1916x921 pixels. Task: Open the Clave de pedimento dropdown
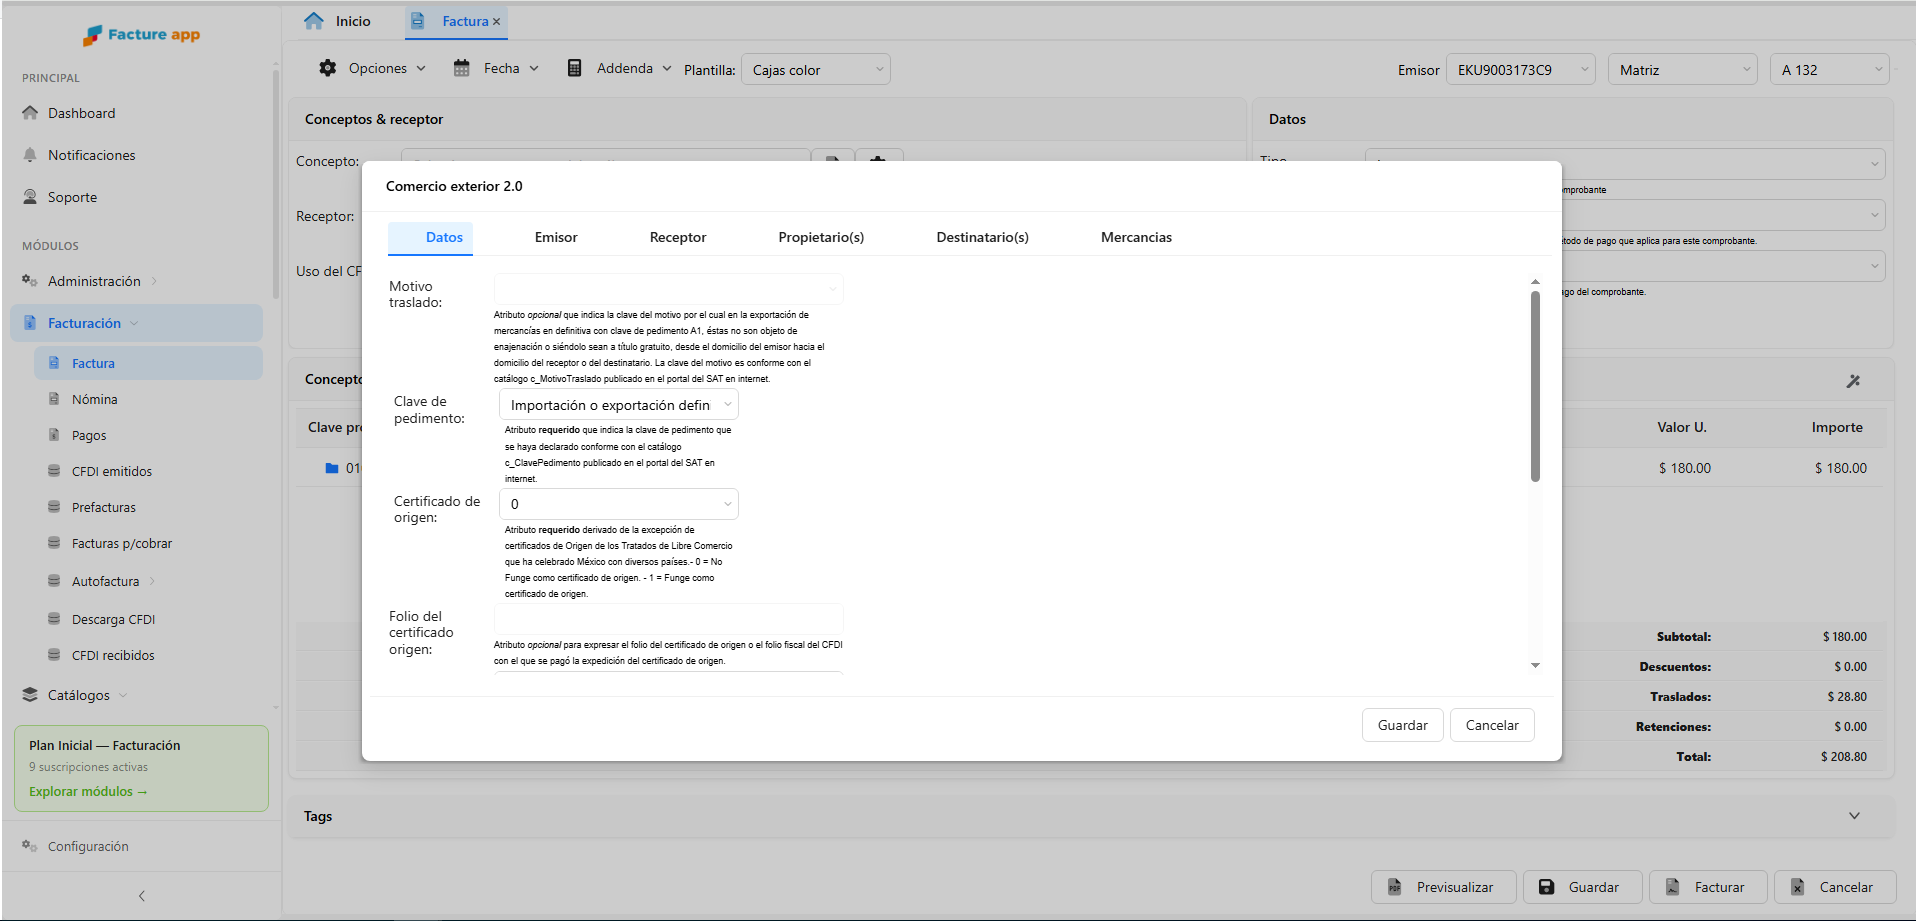[x=619, y=405]
